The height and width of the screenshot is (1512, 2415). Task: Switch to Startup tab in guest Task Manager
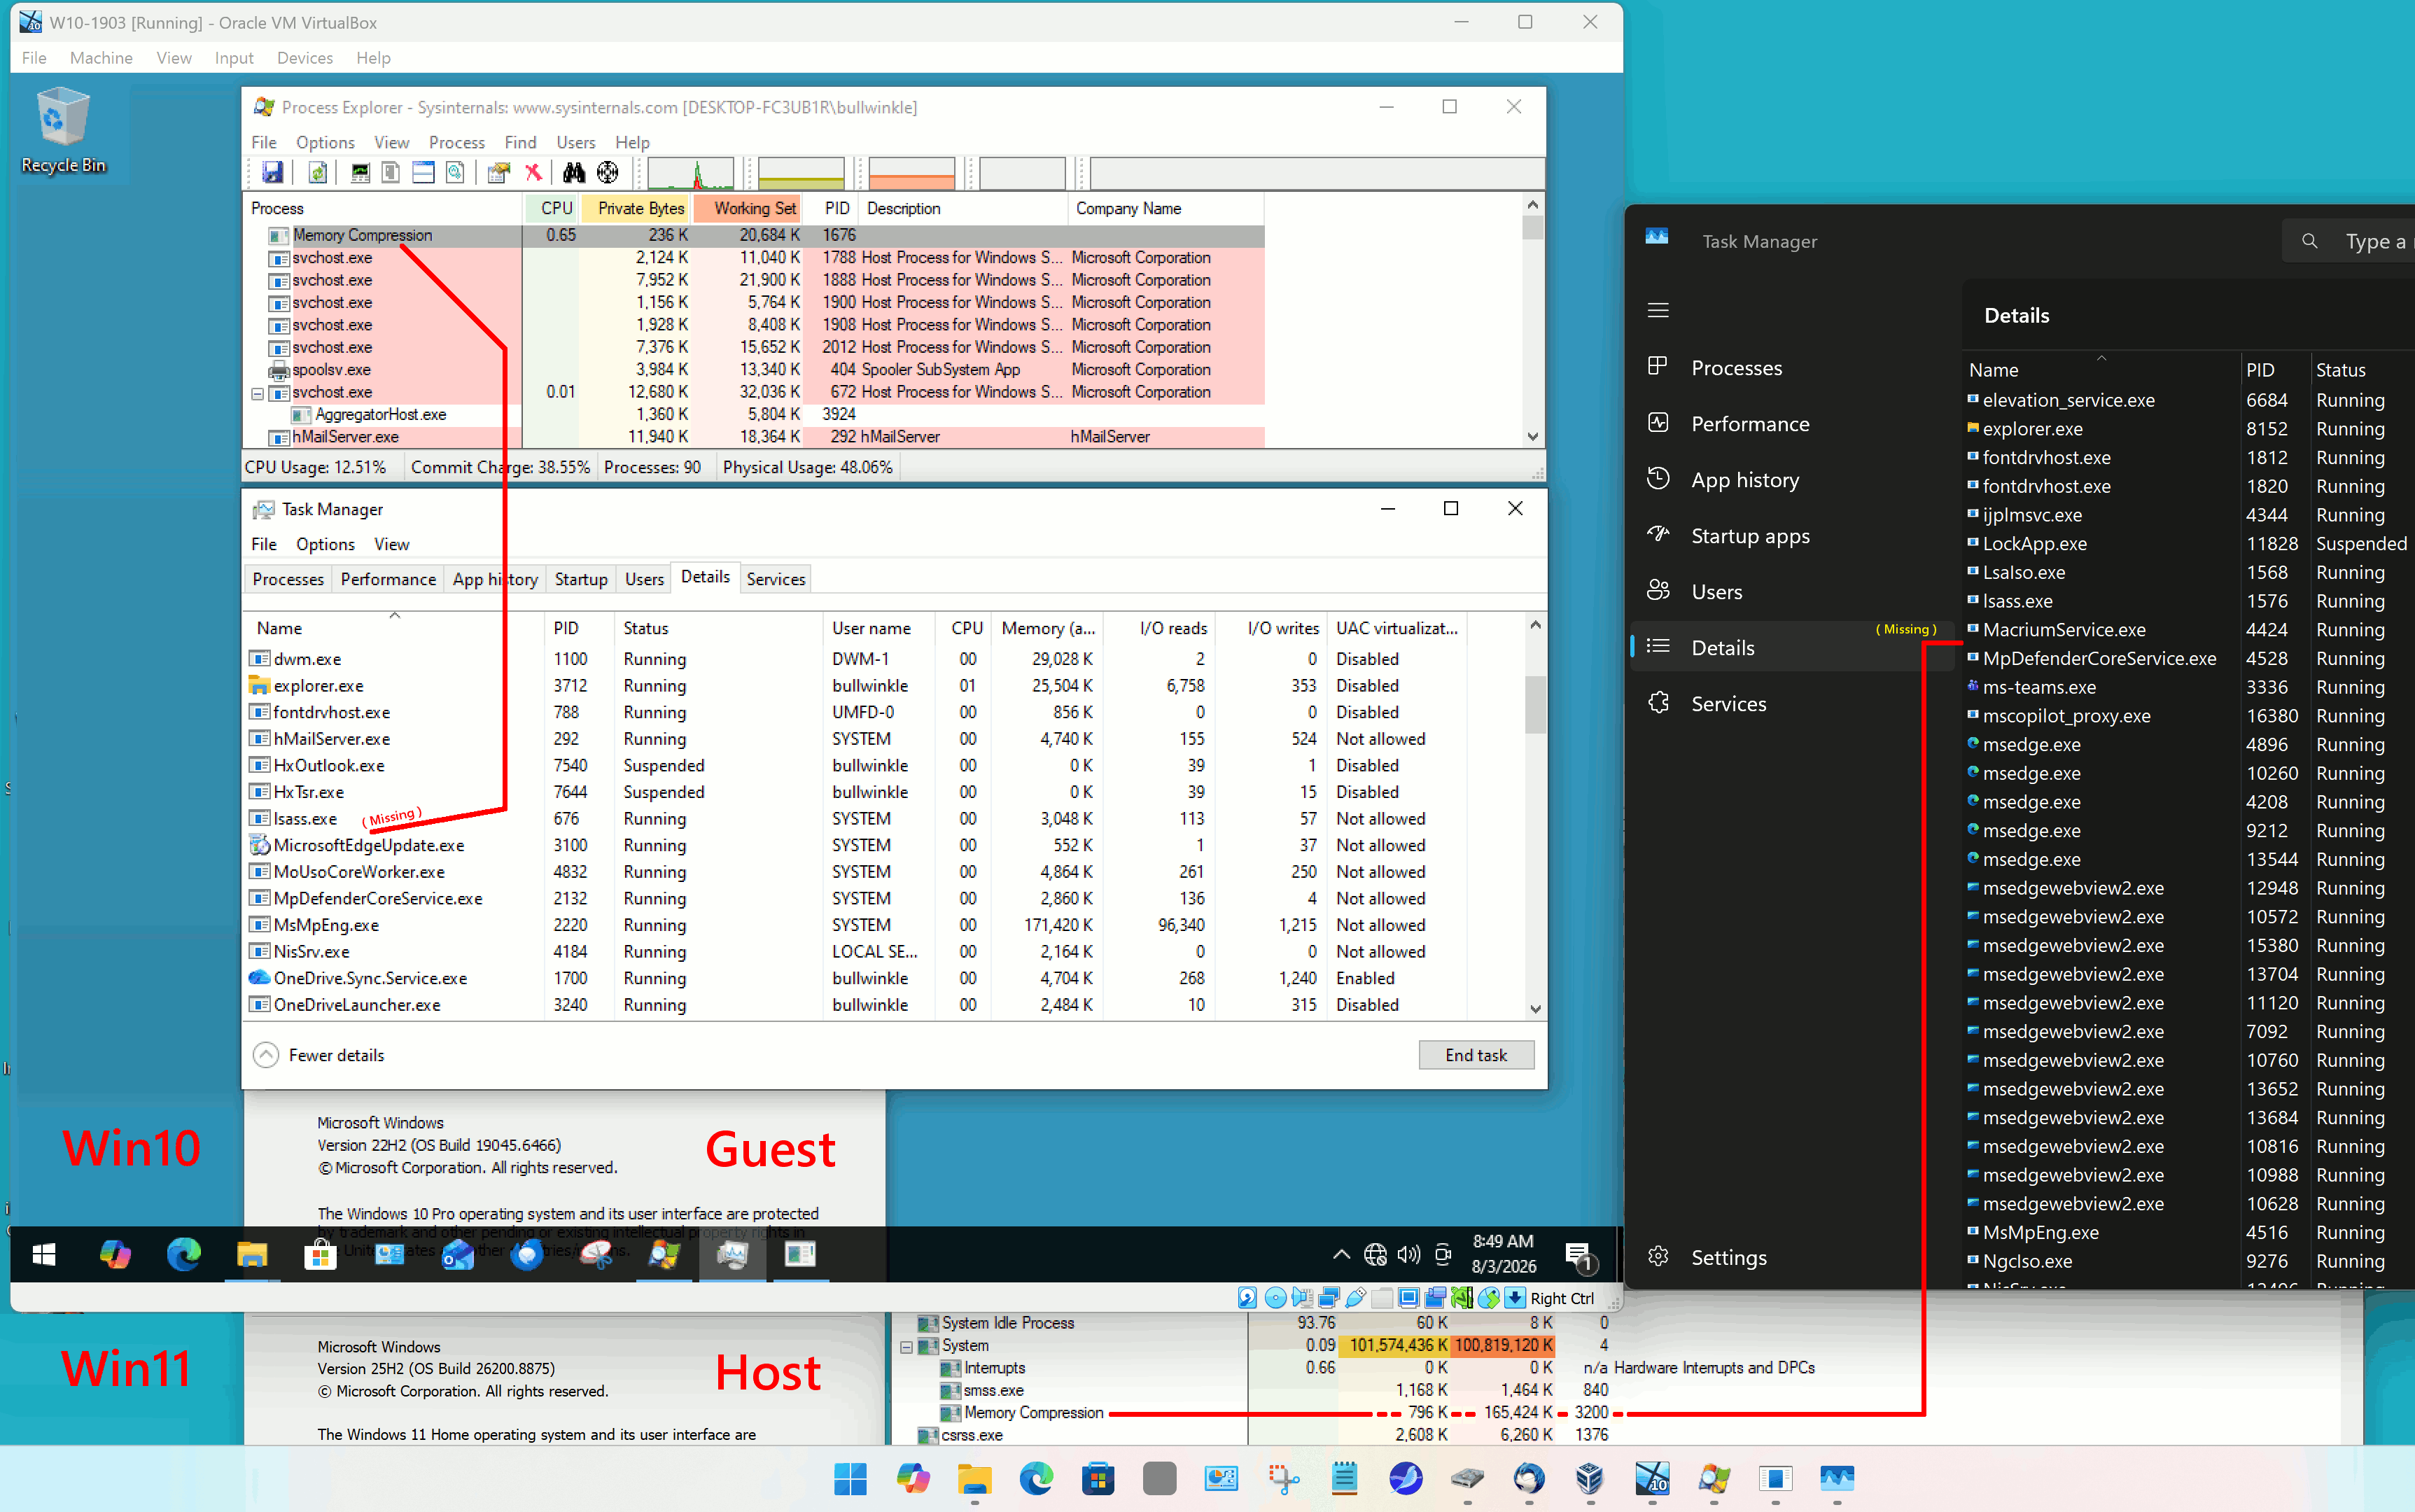point(581,579)
